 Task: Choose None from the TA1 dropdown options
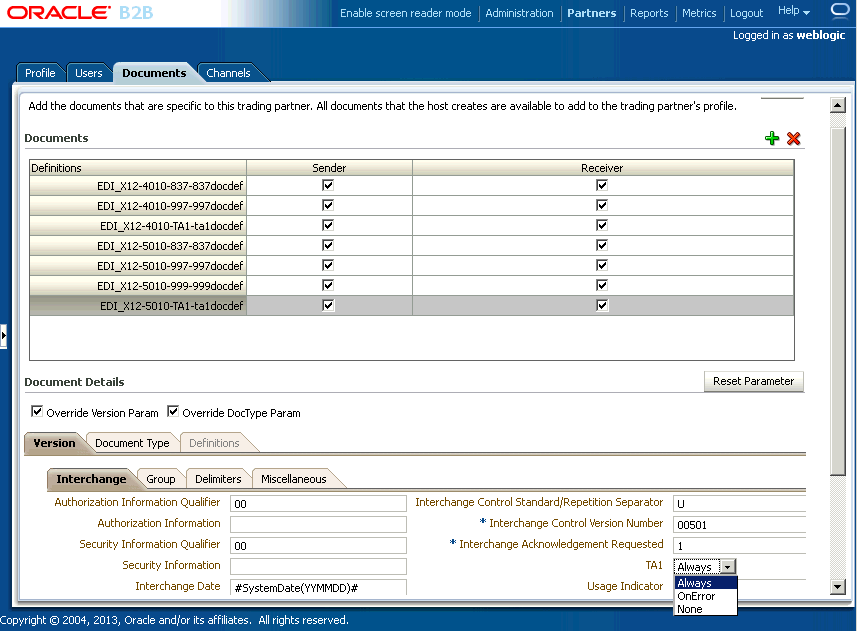coord(690,609)
